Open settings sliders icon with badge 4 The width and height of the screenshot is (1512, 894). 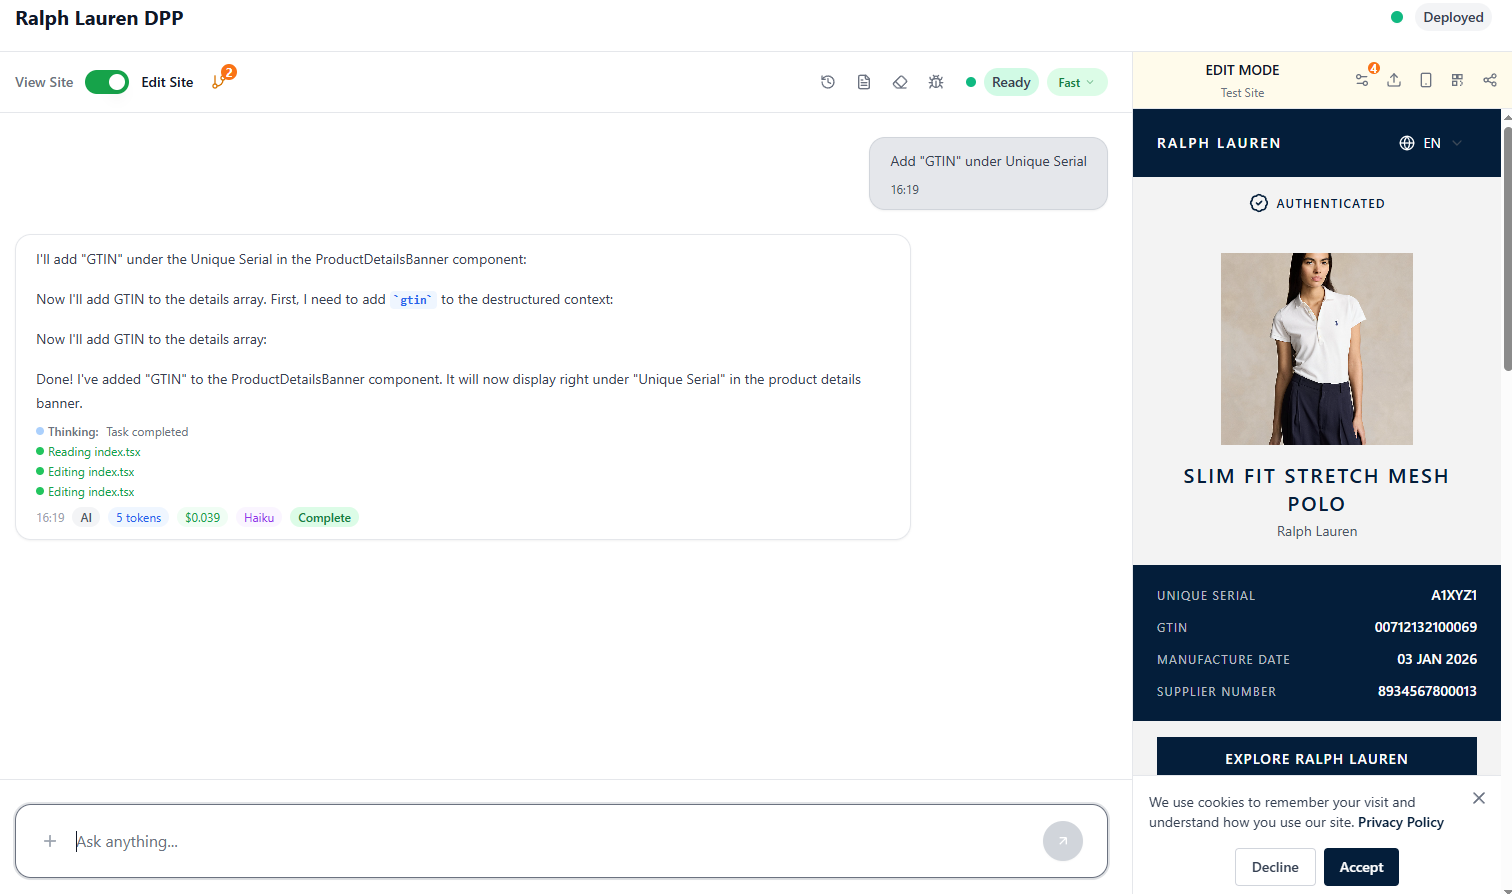coord(1362,80)
